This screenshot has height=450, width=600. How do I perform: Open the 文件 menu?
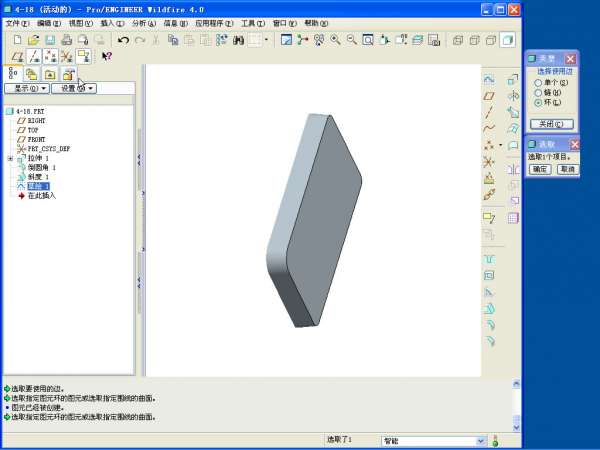tap(18, 23)
